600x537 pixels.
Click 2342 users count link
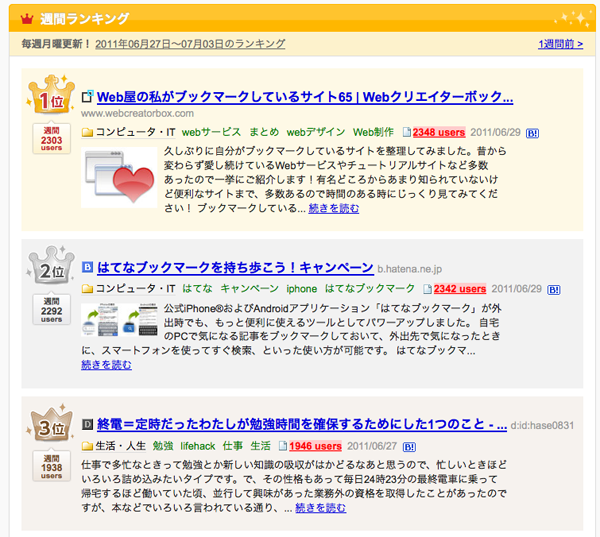coord(460,289)
